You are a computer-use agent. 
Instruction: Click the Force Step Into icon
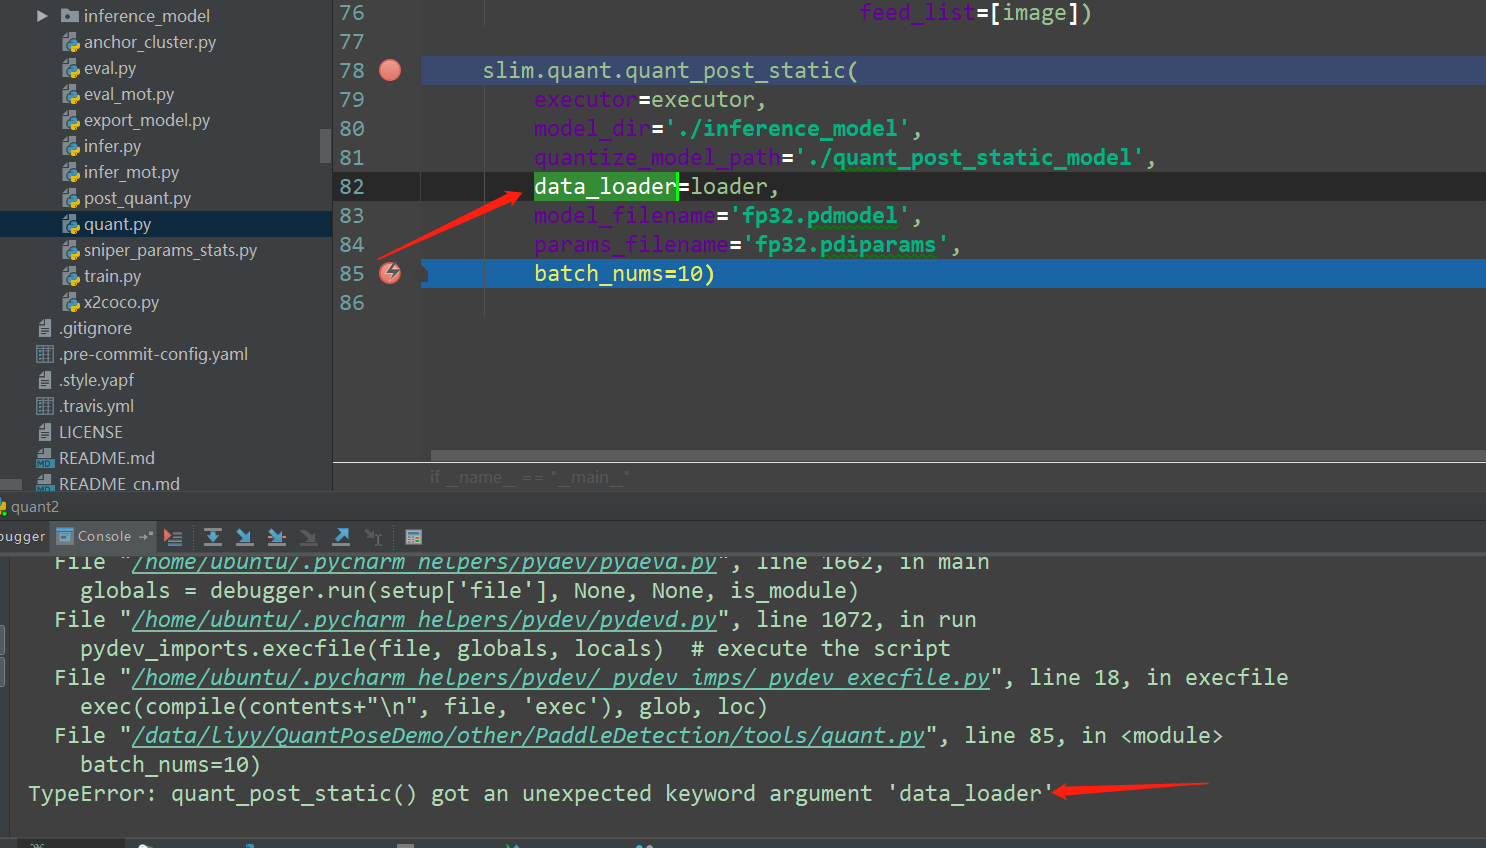(x=309, y=537)
